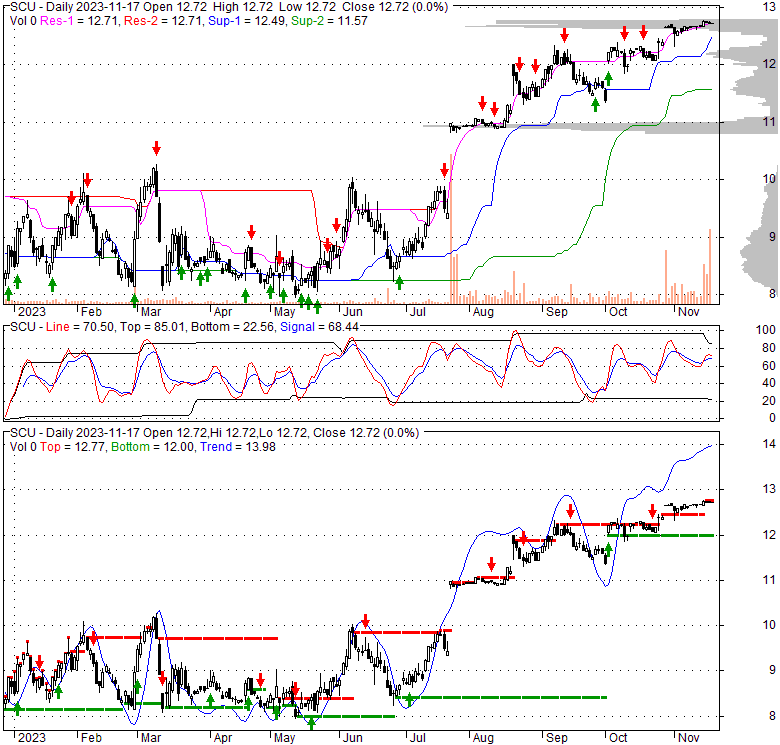Click May on the top chart's axis

[284, 312]
